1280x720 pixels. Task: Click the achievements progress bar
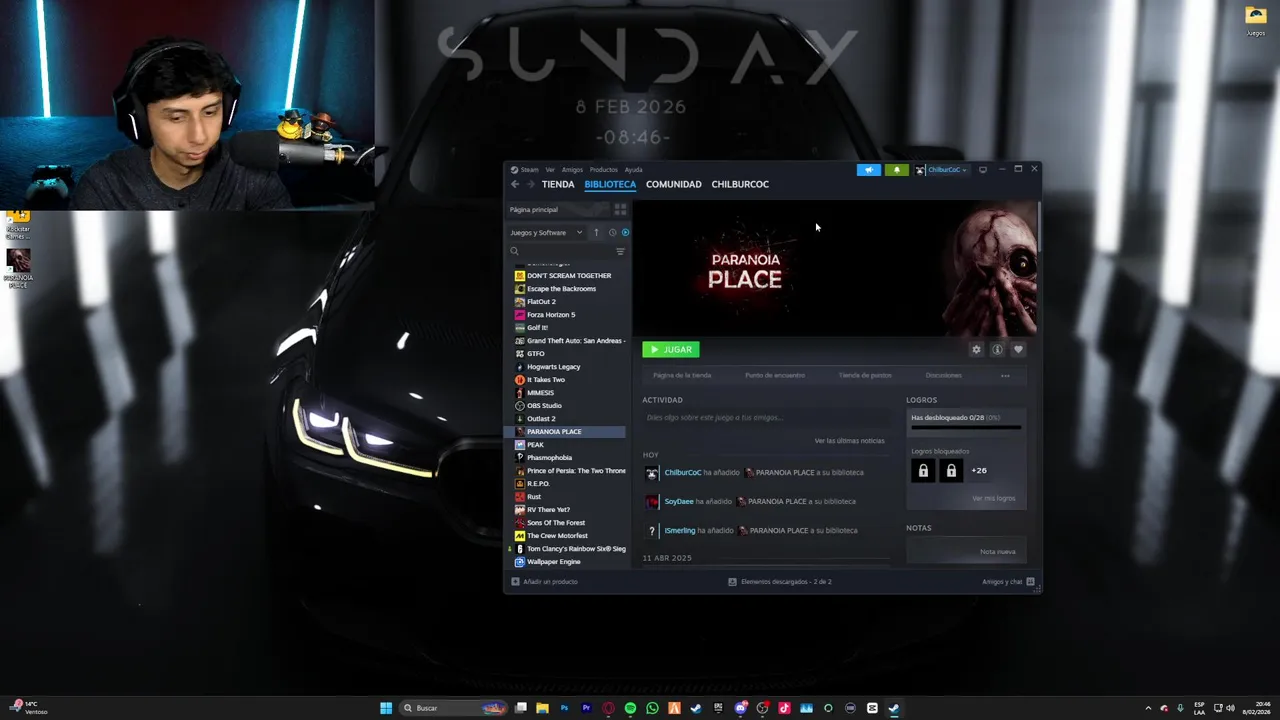point(966,428)
